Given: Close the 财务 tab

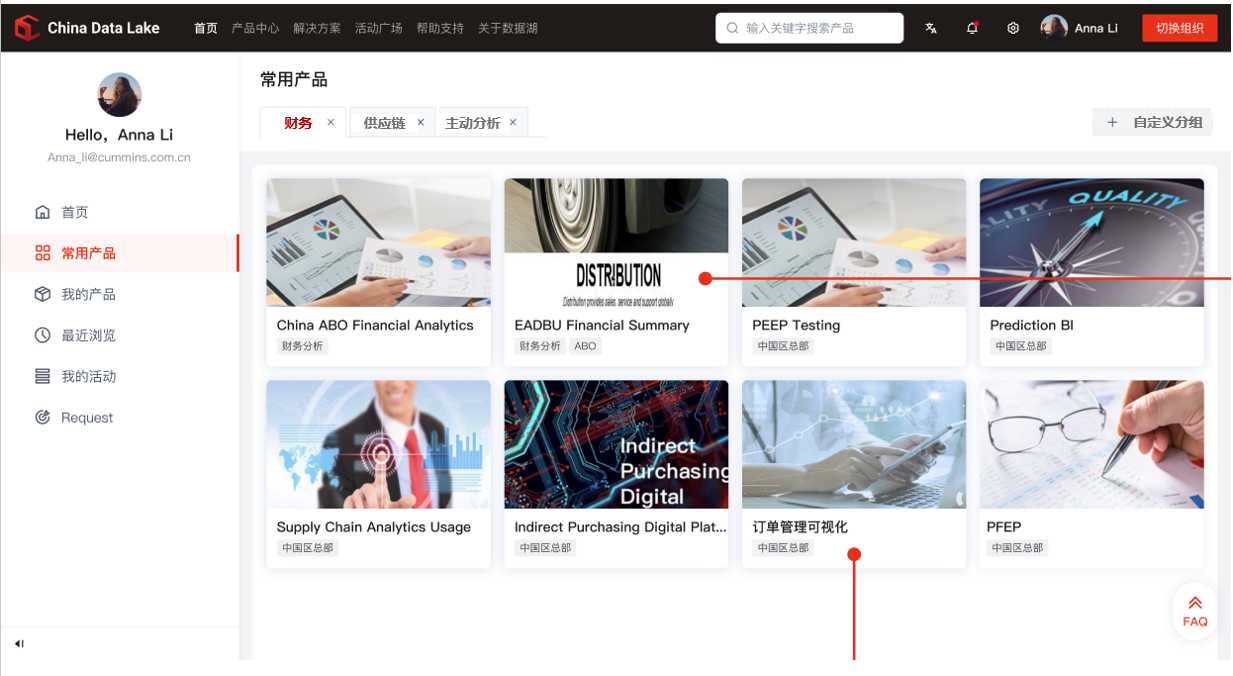Looking at the screenshot, I should (x=331, y=122).
